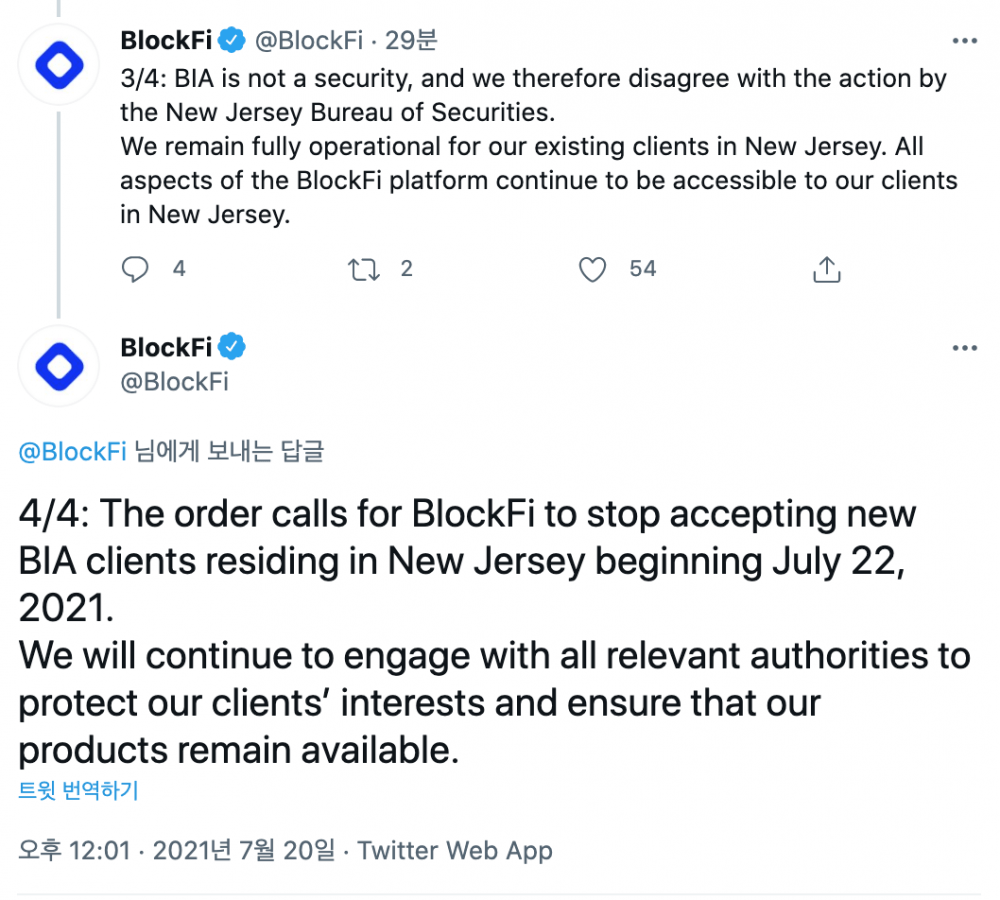Viewport: 1000px width, 900px height.
Task: Open the three-dot menu on the 3/4 tweet
Action: tap(964, 41)
